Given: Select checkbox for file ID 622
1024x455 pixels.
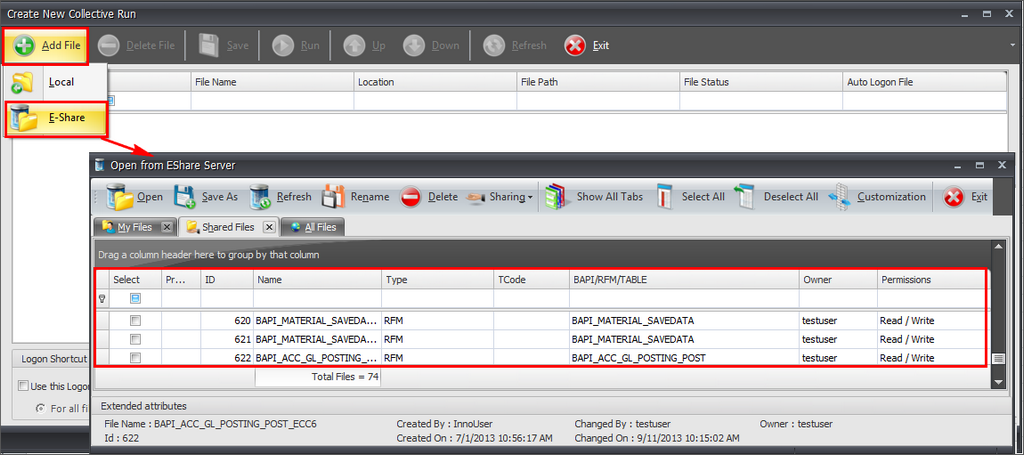Looking at the screenshot, I should tap(136, 358).
